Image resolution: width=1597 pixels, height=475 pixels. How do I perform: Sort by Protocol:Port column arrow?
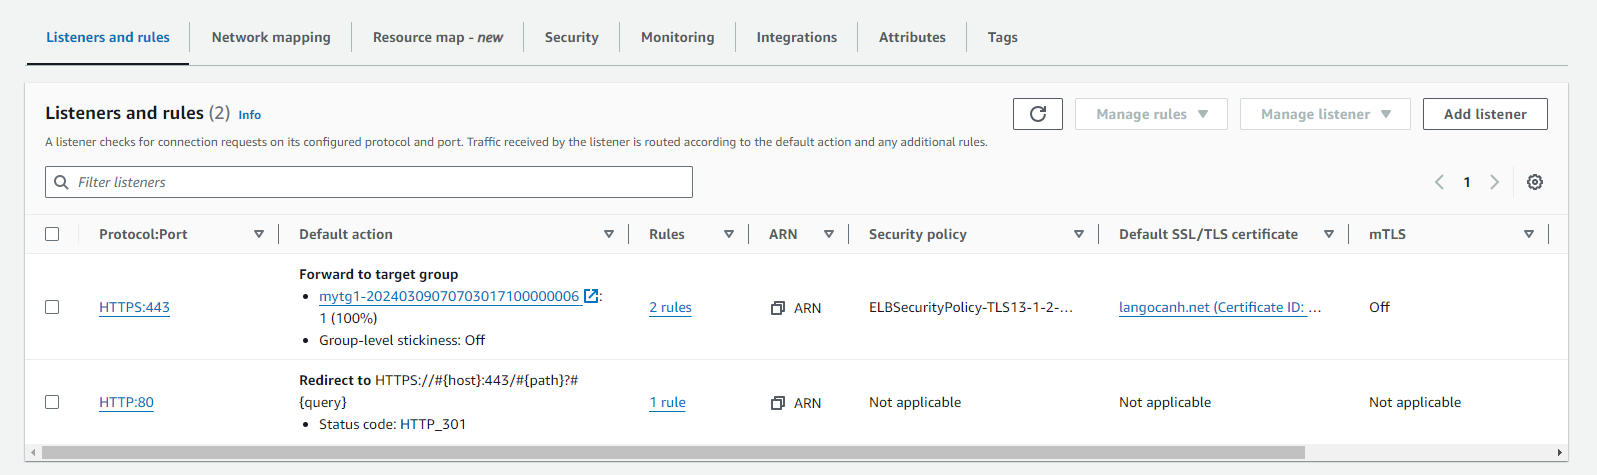259,234
